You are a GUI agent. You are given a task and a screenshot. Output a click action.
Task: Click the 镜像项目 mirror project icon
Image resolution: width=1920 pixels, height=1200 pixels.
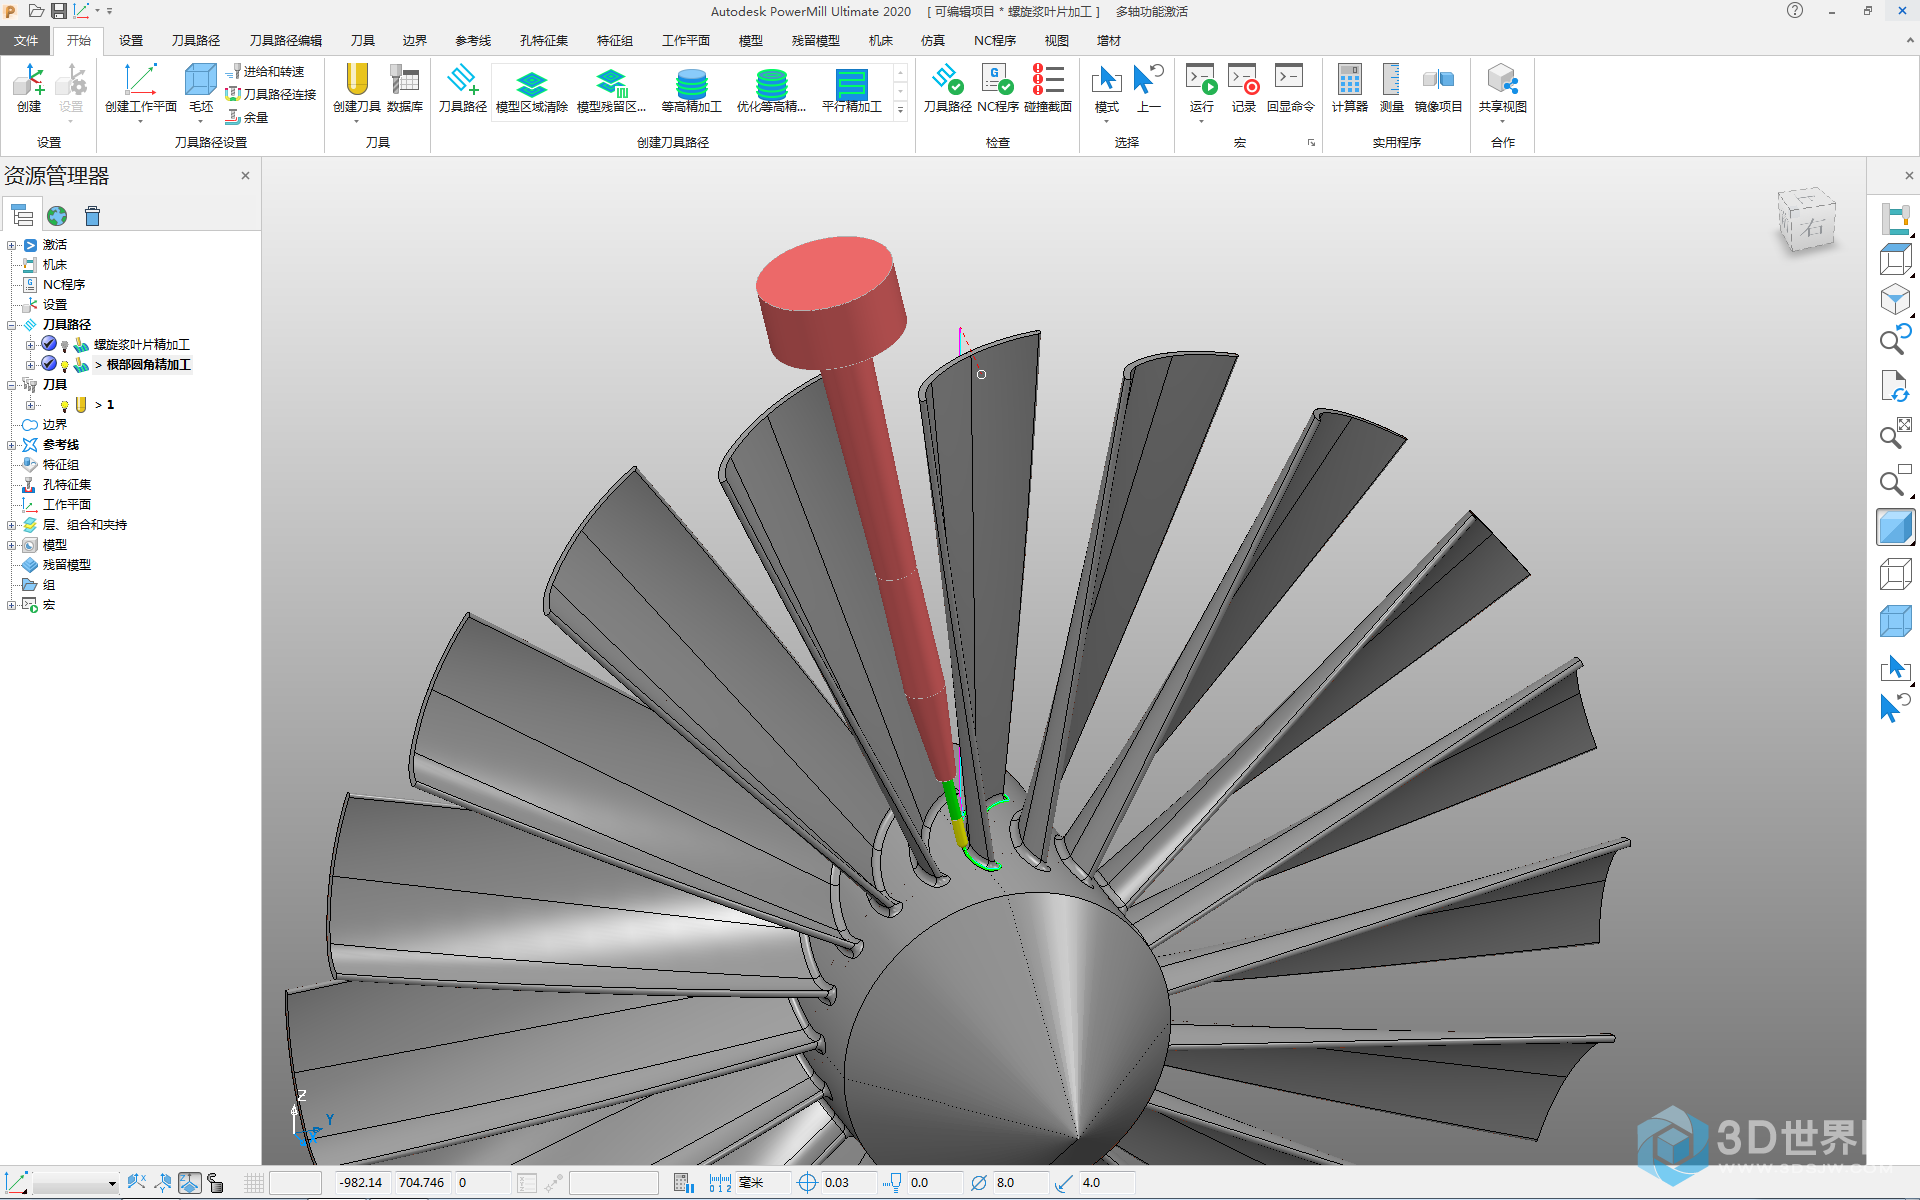tap(1438, 80)
